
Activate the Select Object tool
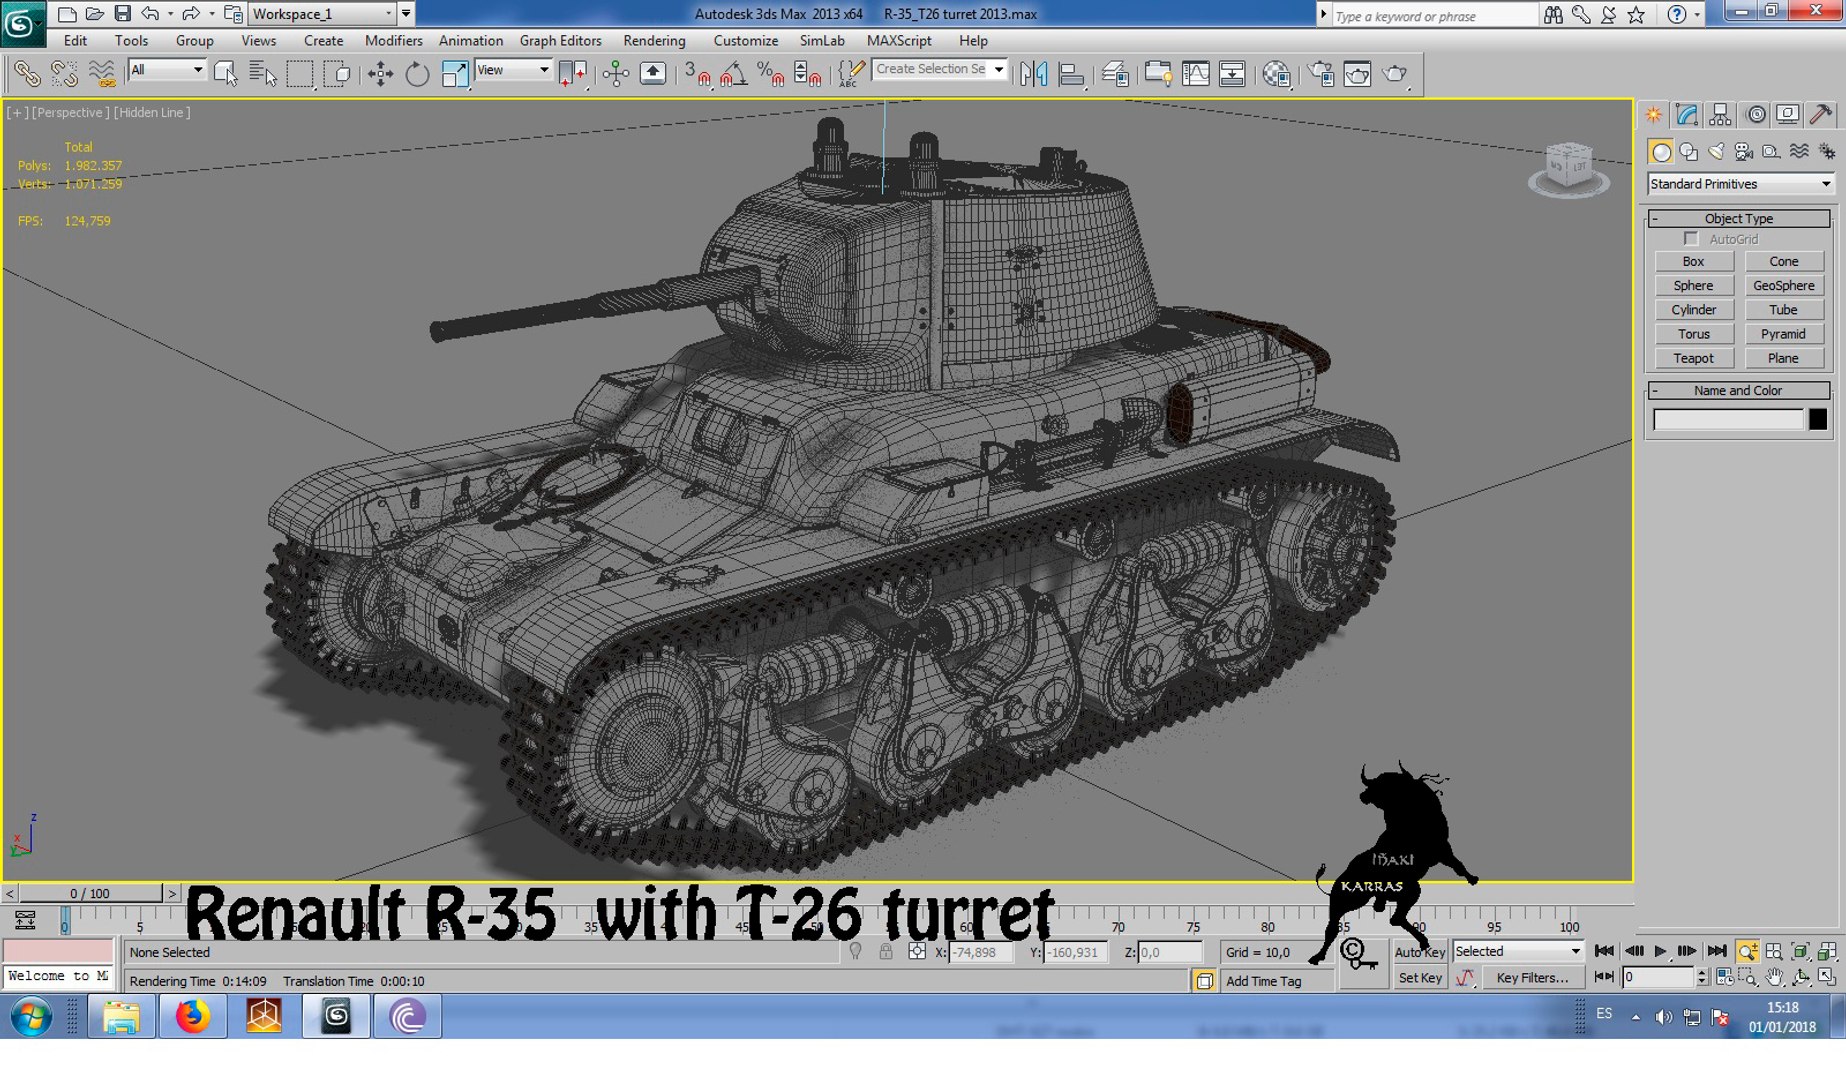(x=226, y=73)
